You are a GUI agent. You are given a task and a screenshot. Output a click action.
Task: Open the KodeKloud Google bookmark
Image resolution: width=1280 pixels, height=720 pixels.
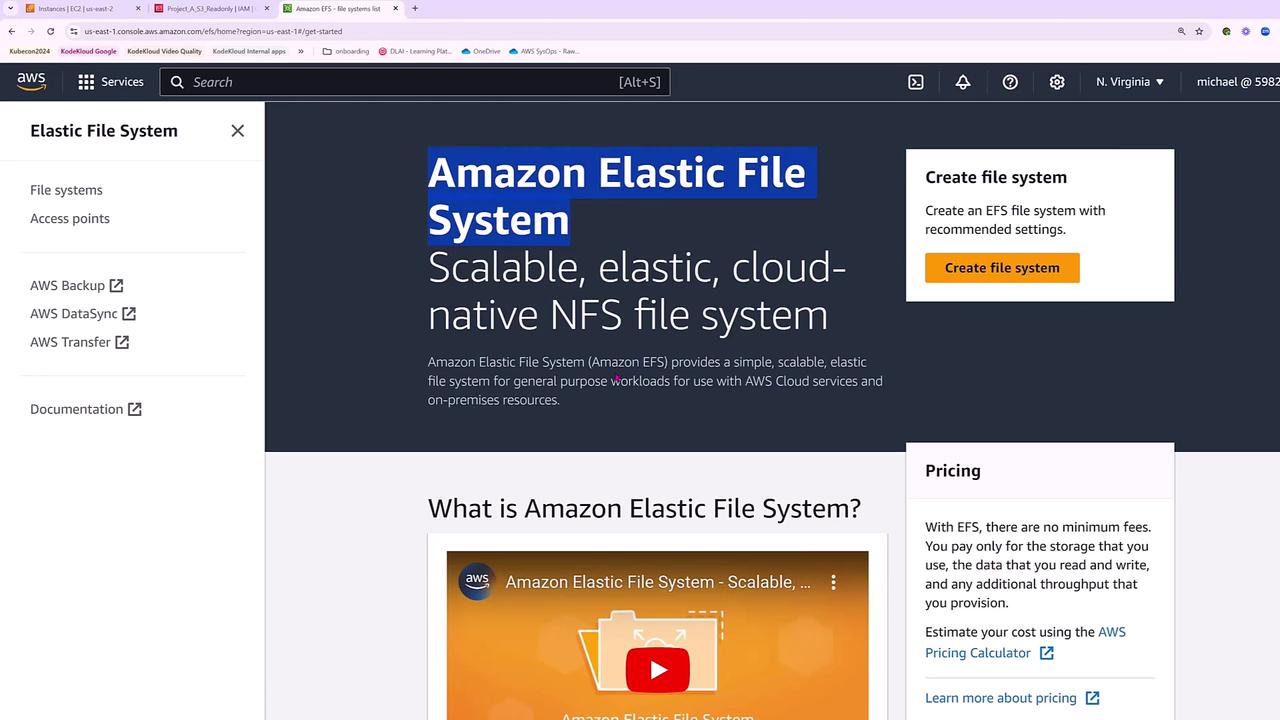pos(88,51)
